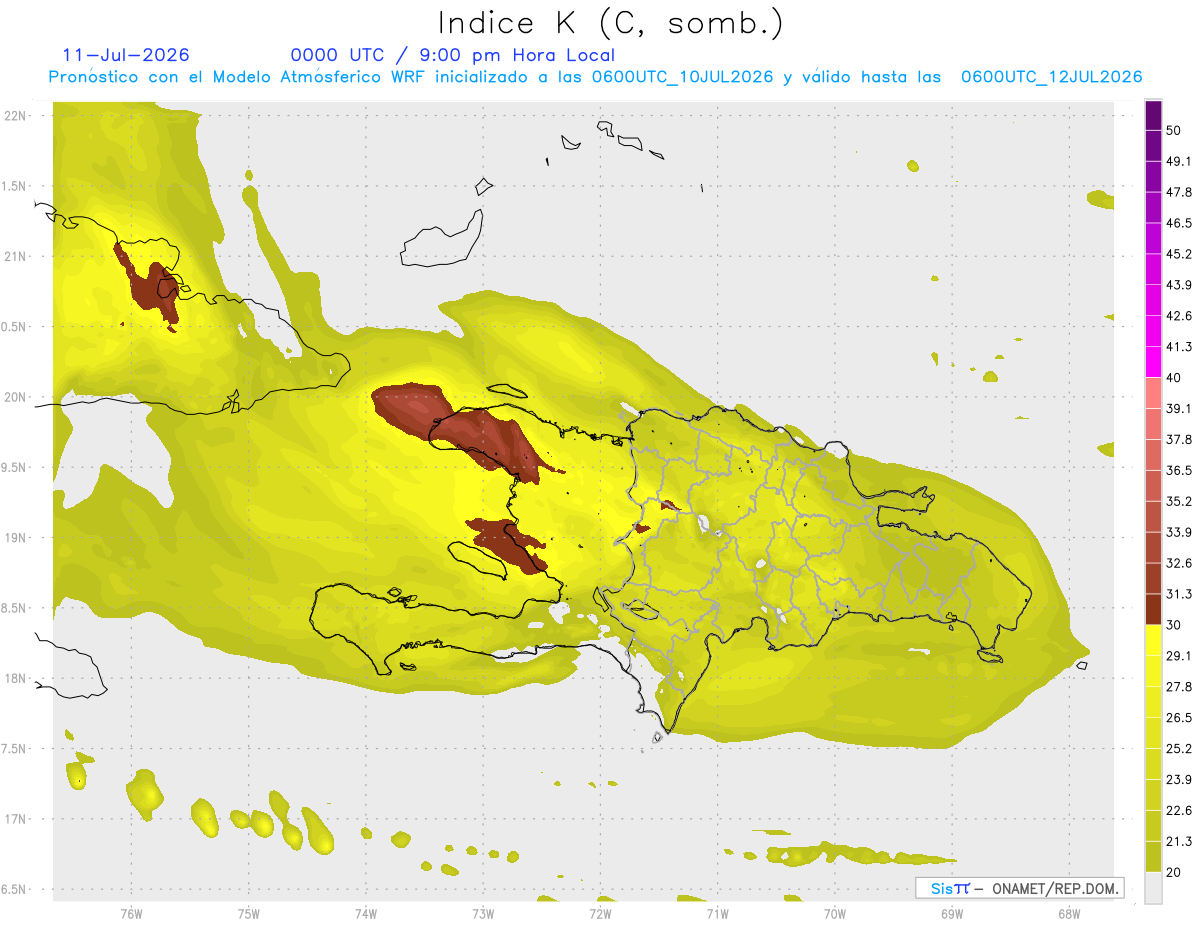Click the colorbar label '45.2'
The height and width of the screenshot is (927, 1200).
click(1178, 254)
